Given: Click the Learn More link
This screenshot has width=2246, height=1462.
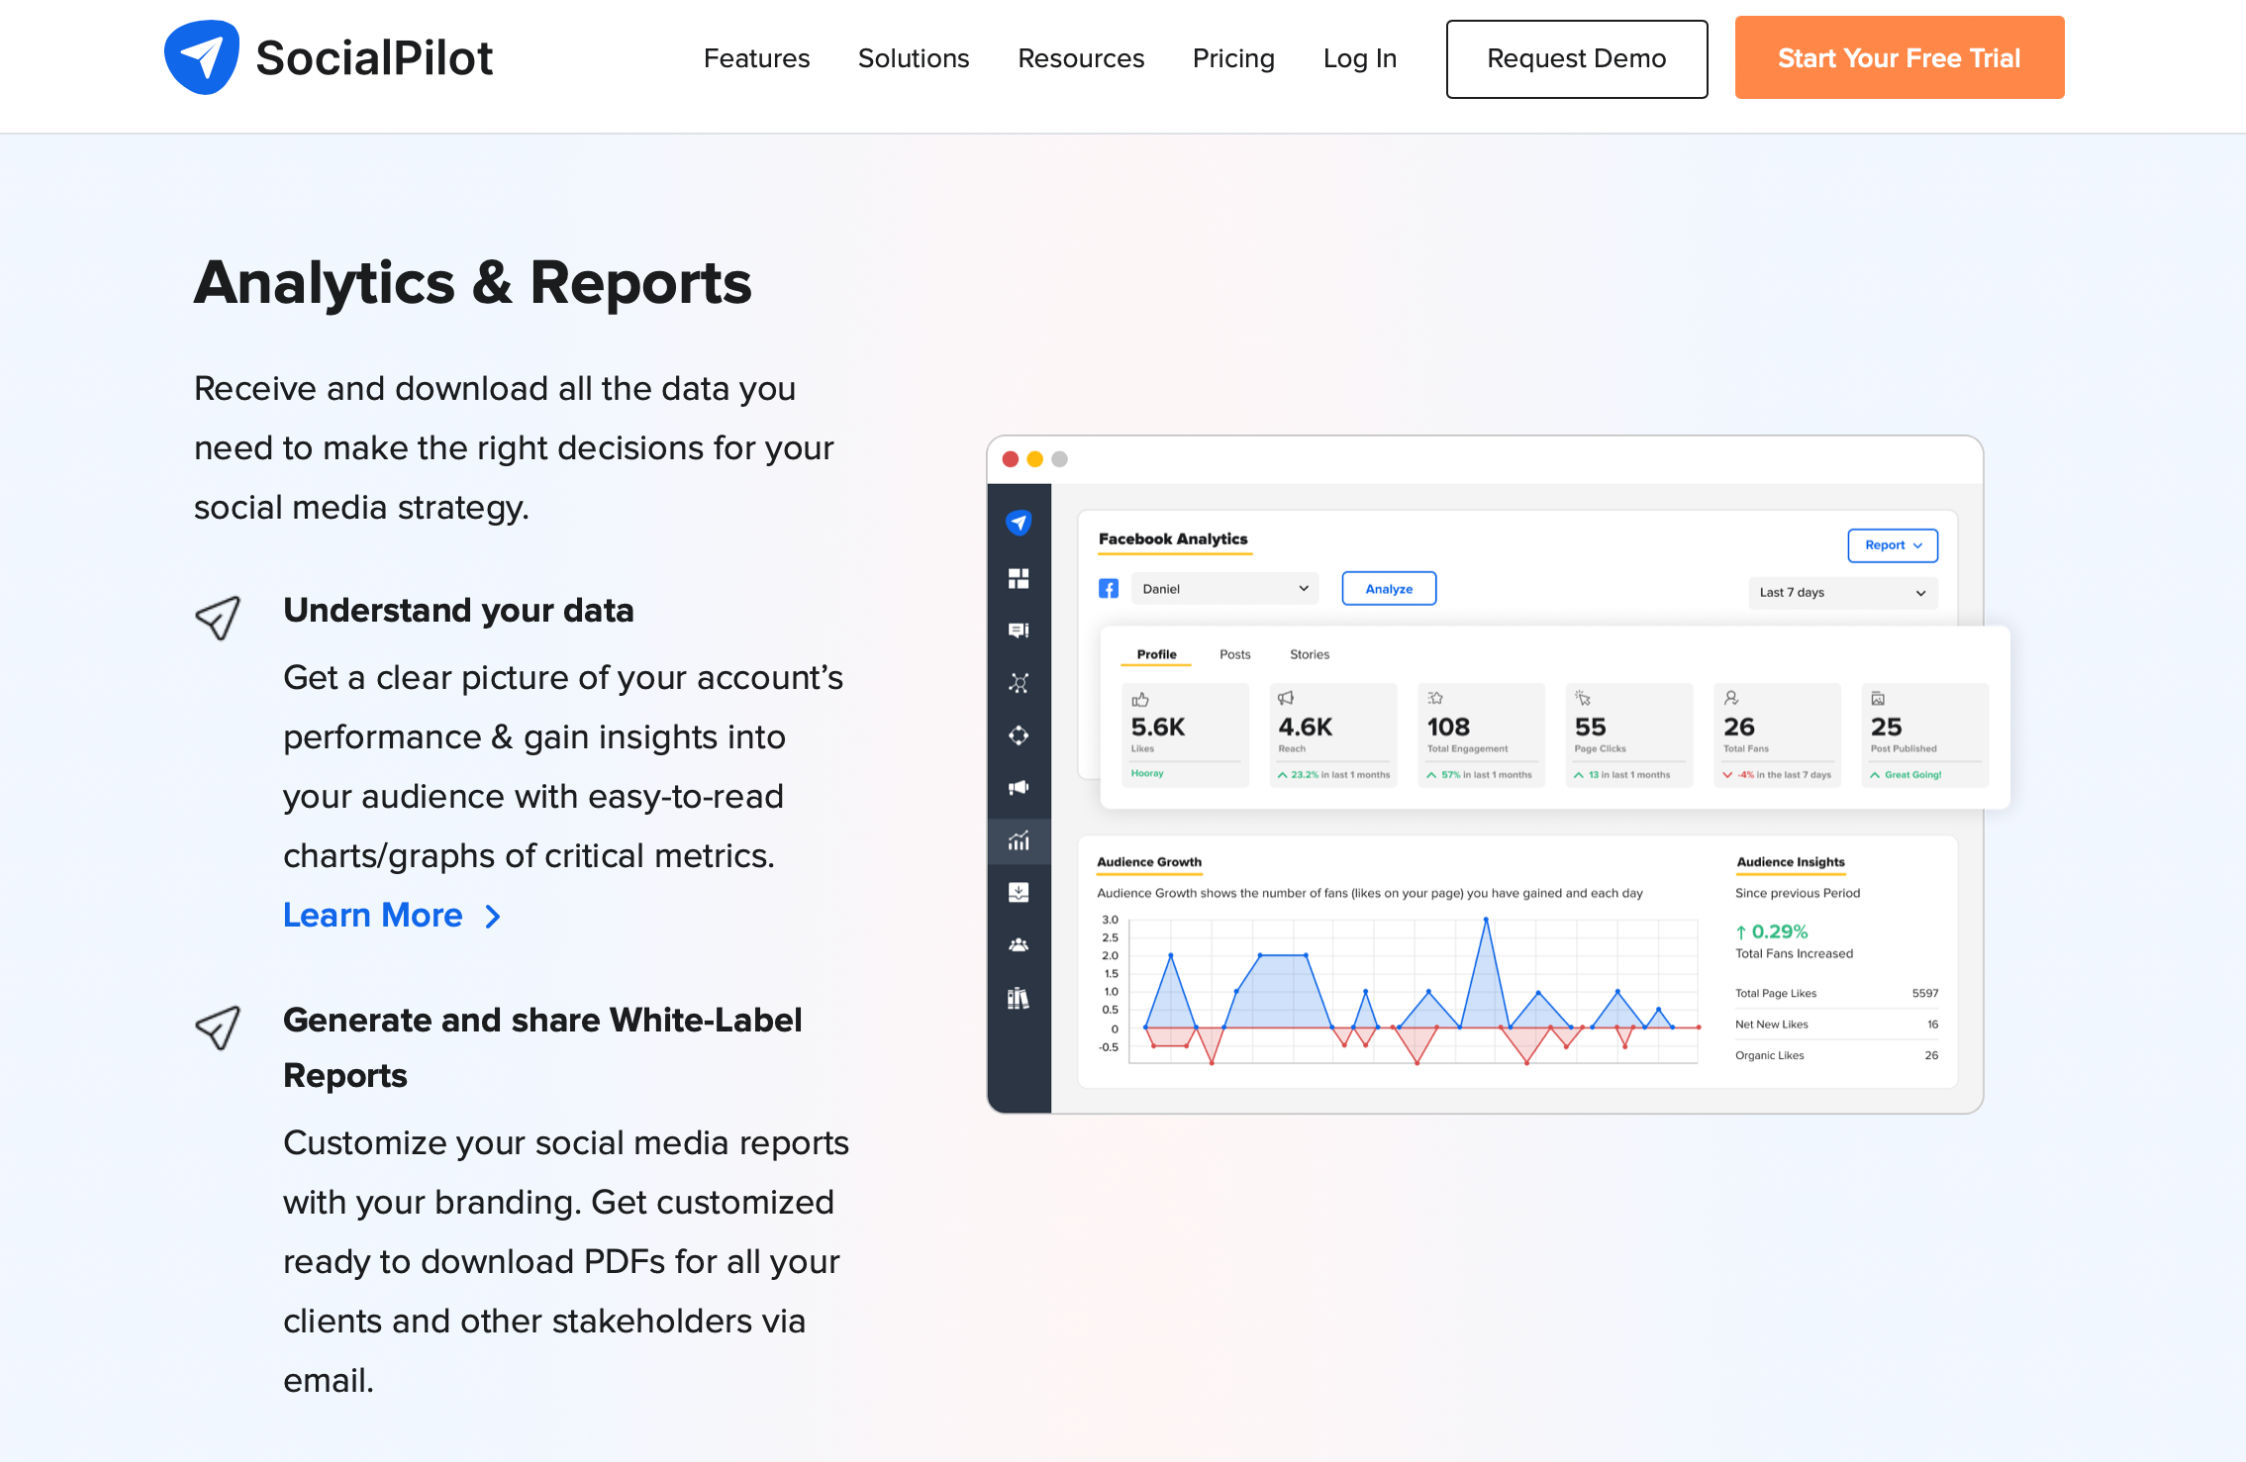Looking at the screenshot, I should [372, 915].
